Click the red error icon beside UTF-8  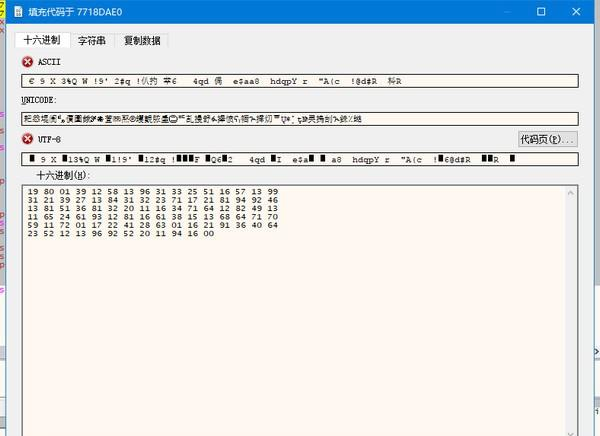27,138
